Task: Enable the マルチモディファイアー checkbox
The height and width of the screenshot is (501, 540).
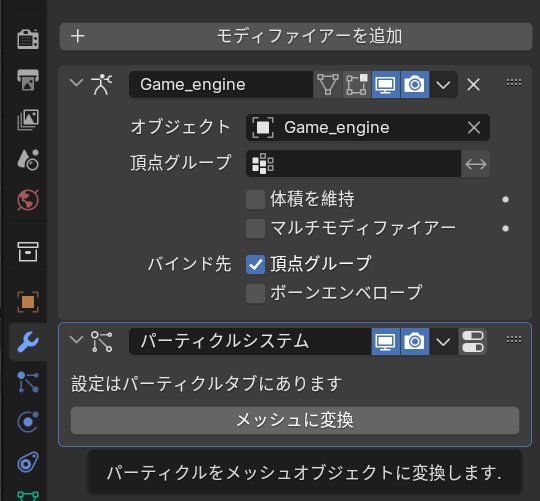Action: [x=255, y=229]
